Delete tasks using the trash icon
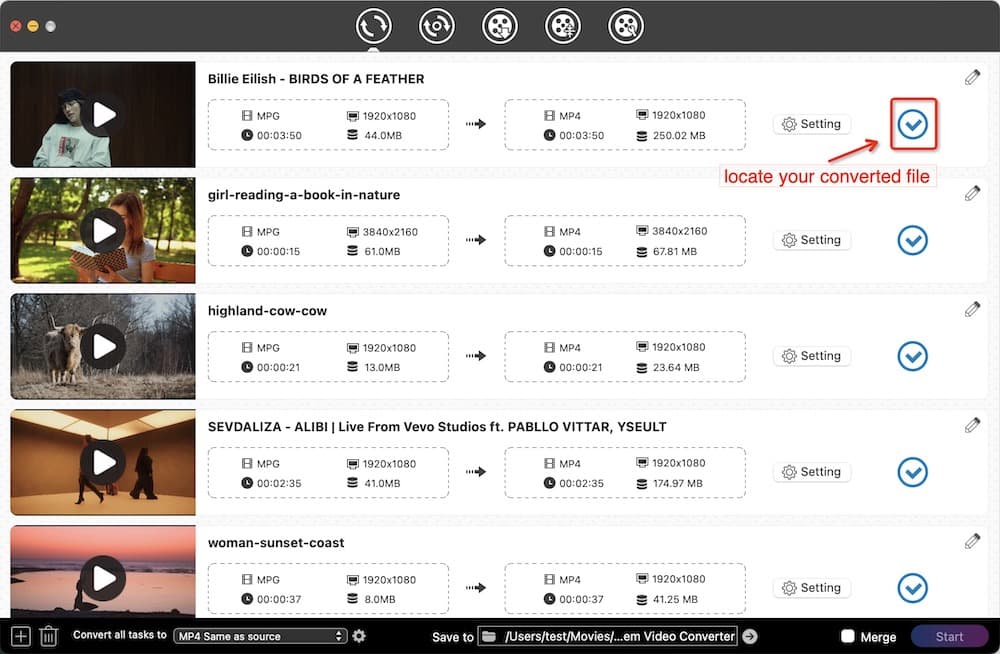1000x654 pixels. [48, 636]
